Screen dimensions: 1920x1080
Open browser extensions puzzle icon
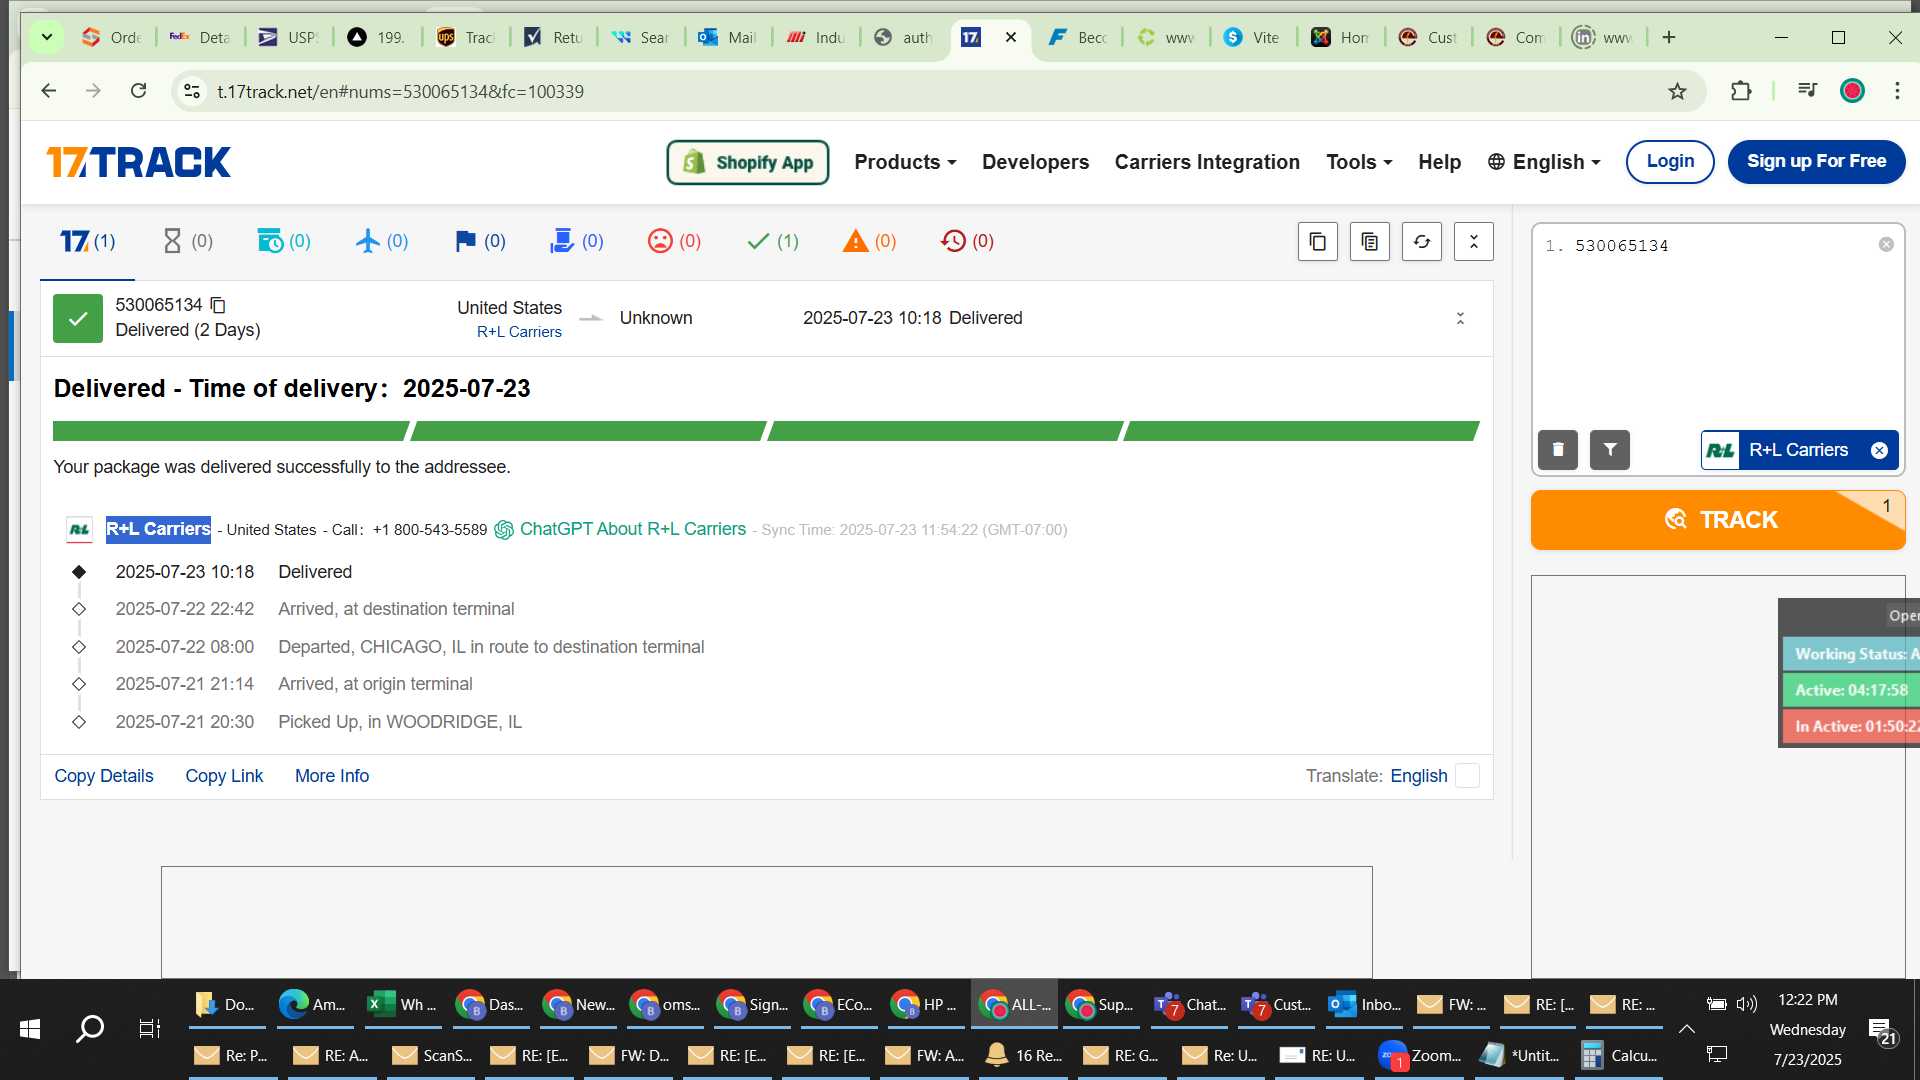1741,91
